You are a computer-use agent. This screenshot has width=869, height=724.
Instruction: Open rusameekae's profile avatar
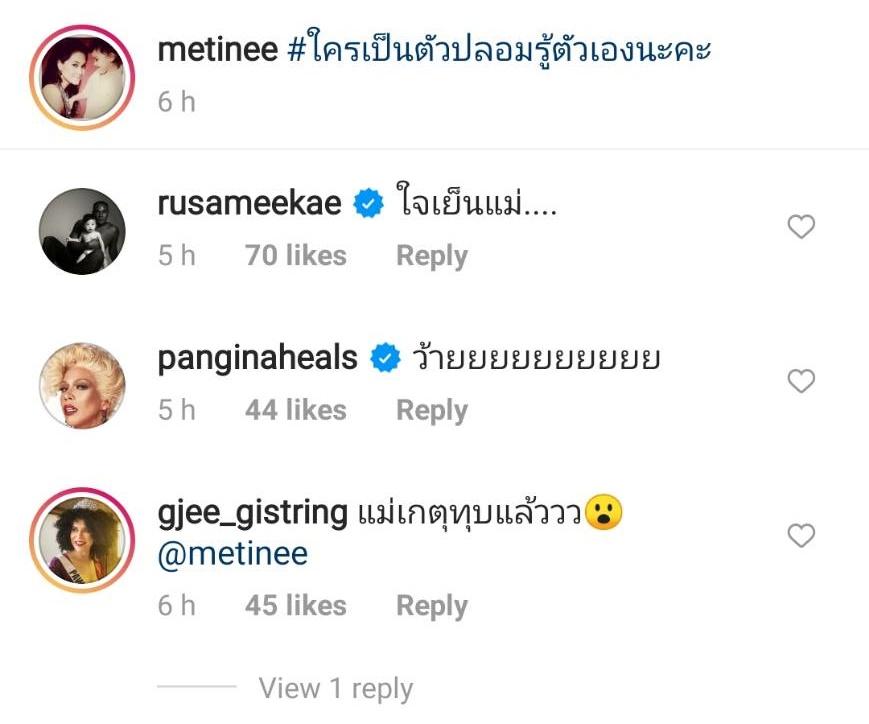82,231
